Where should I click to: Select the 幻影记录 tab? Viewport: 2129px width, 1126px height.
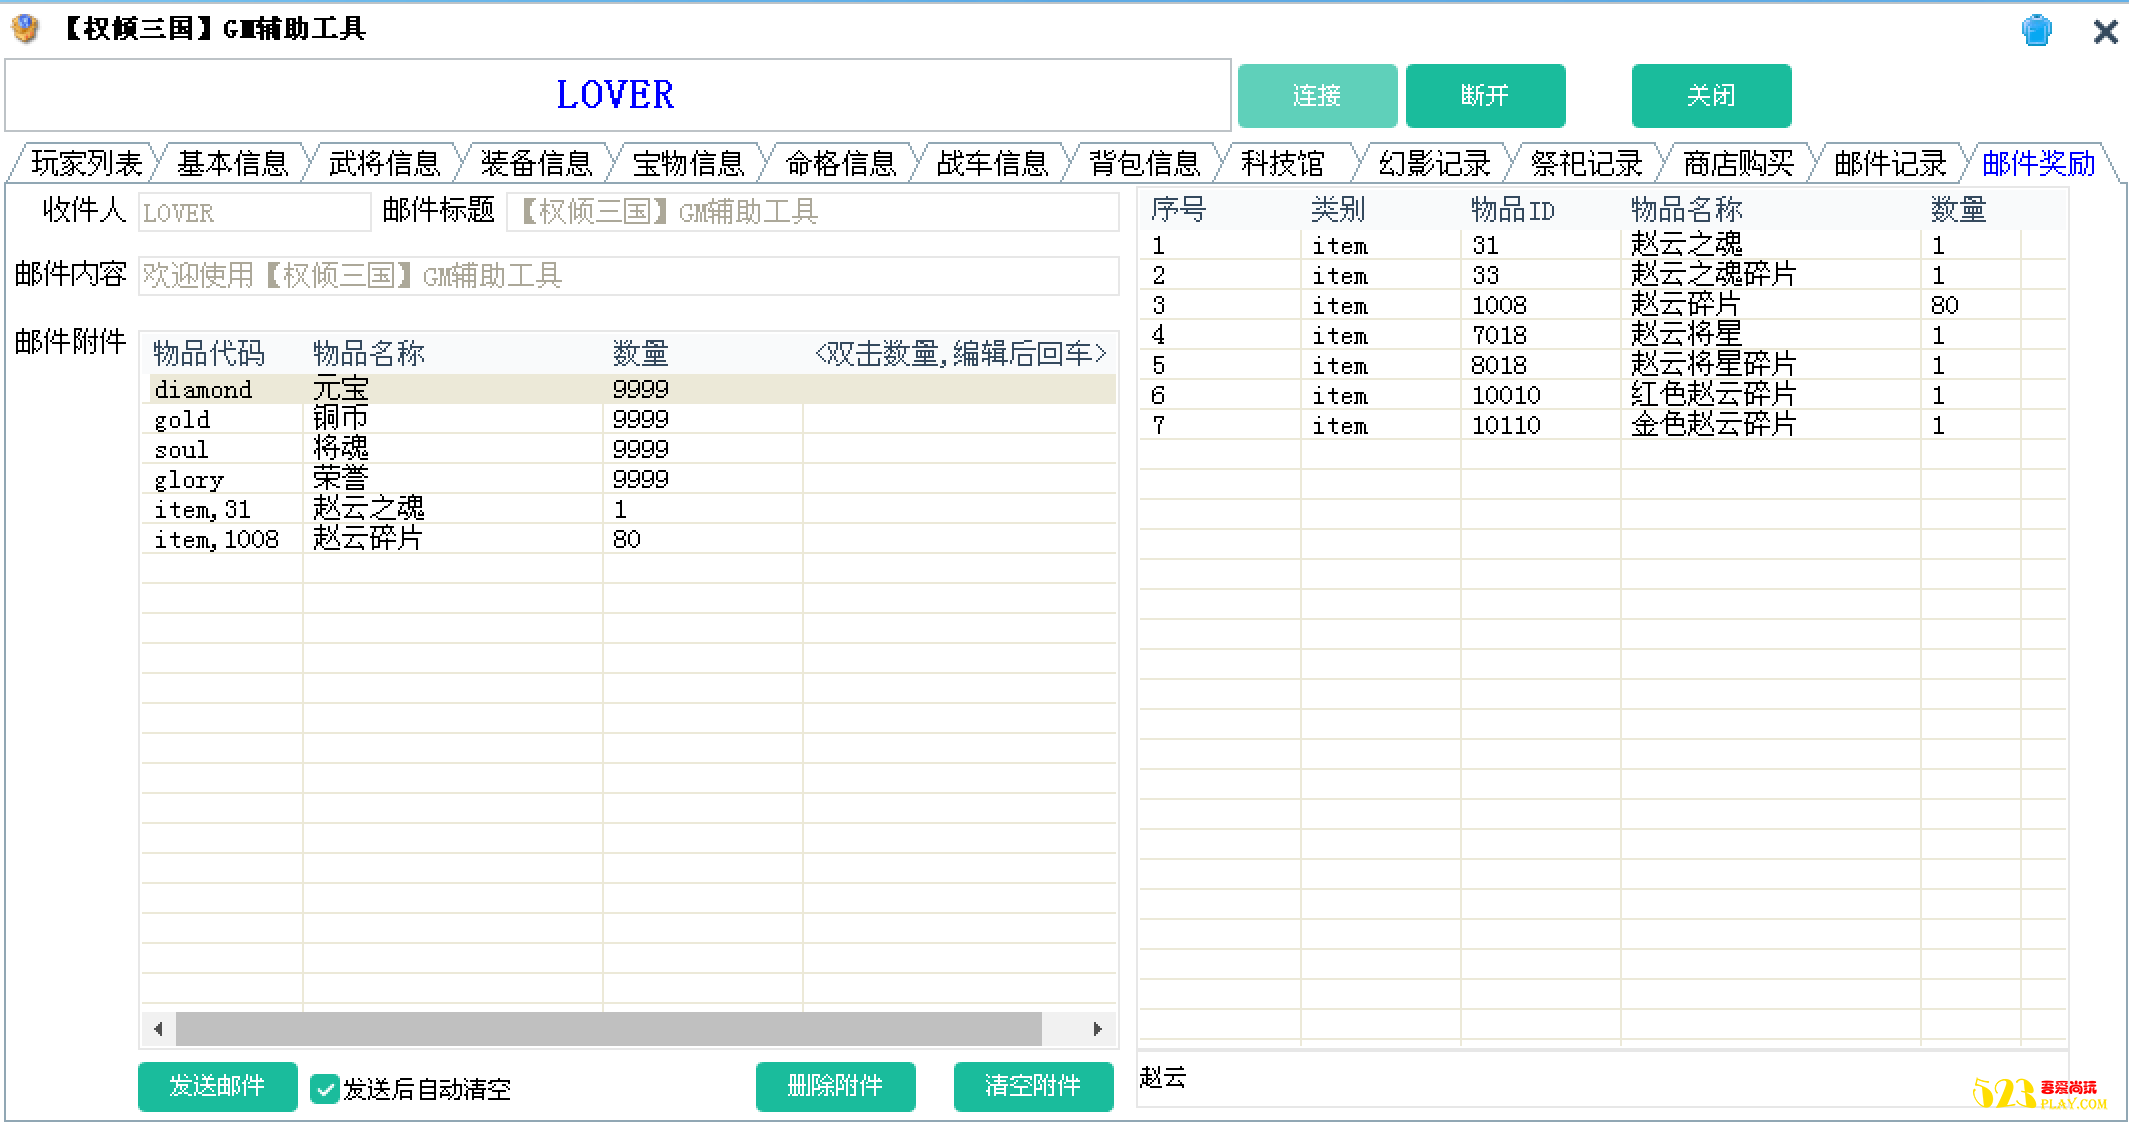[x=1434, y=163]
